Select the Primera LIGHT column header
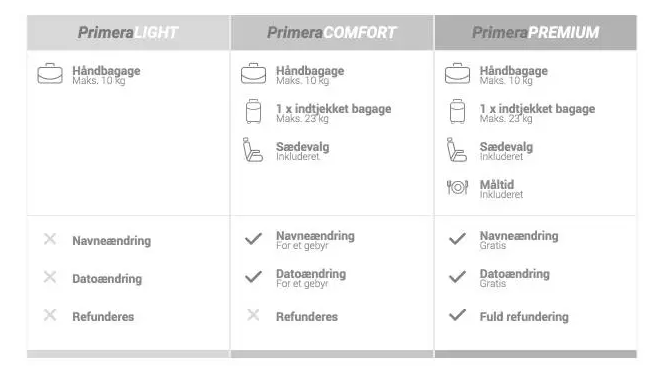Image resolution: width=668 pixels, height=370 pixels. [x=128, y=33]
